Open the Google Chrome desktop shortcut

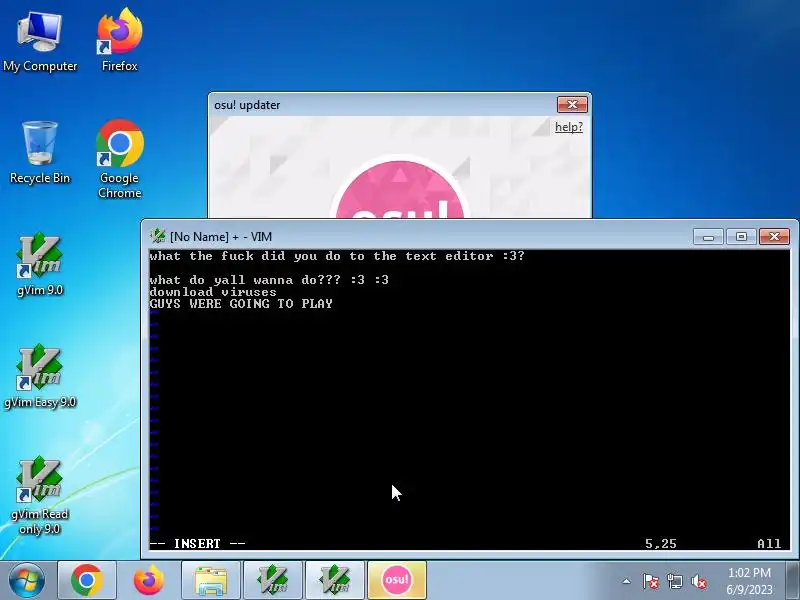(x=119, y=159)
